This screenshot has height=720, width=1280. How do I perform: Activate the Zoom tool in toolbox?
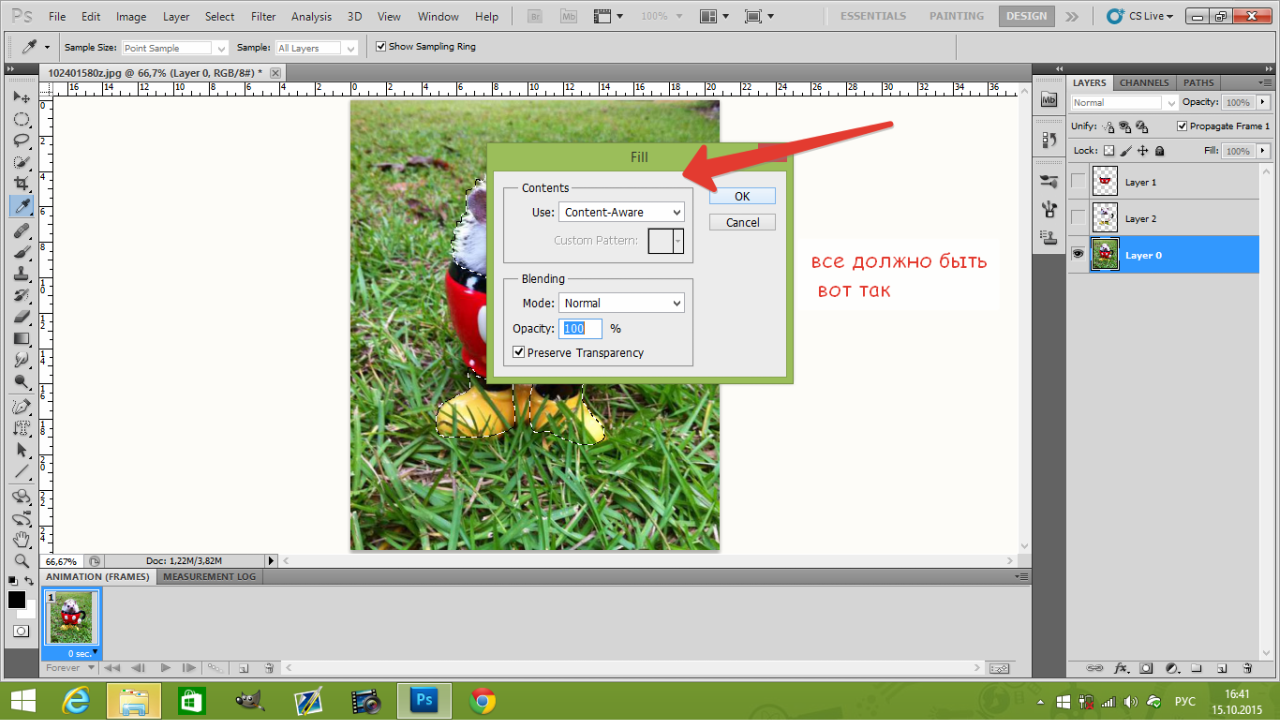(20, 561)
